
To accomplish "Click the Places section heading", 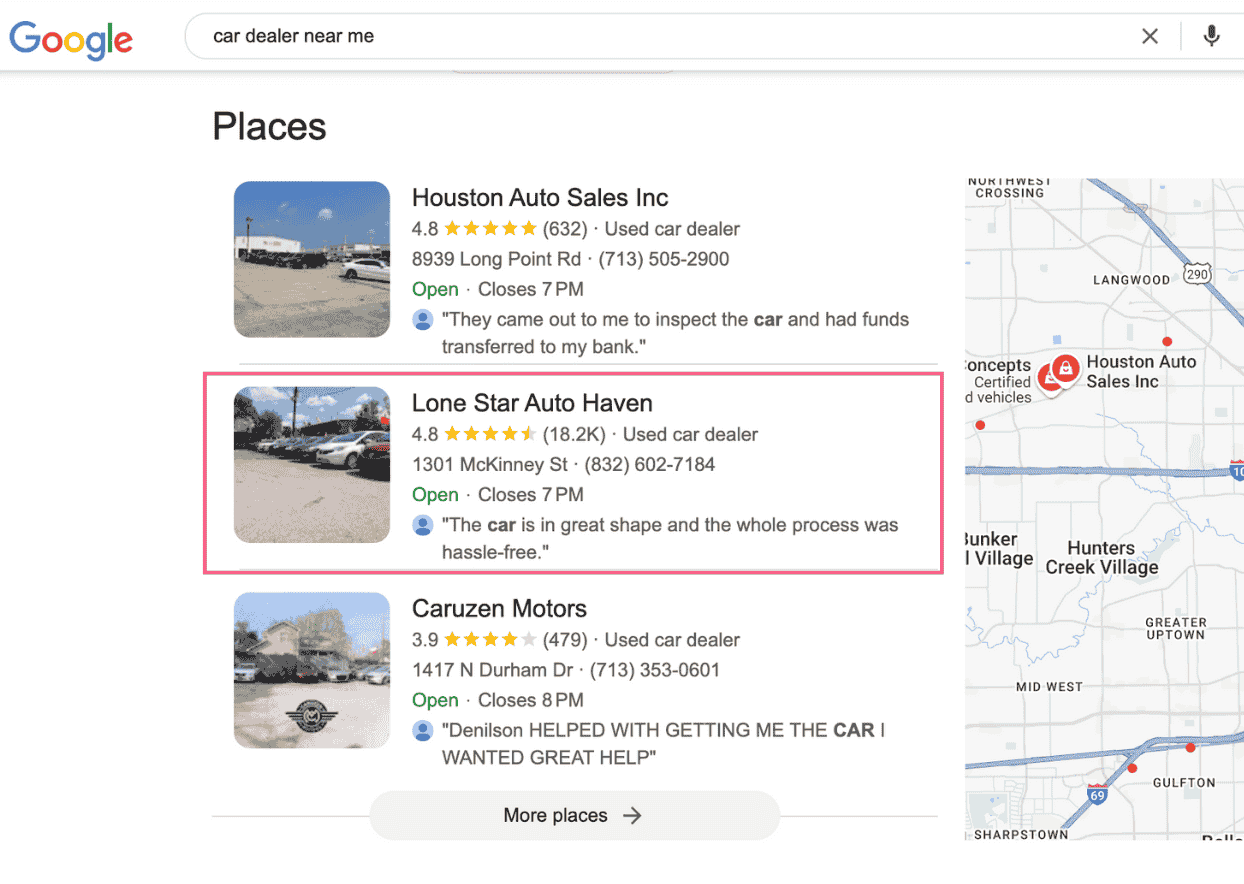I will tap(269, 127).
